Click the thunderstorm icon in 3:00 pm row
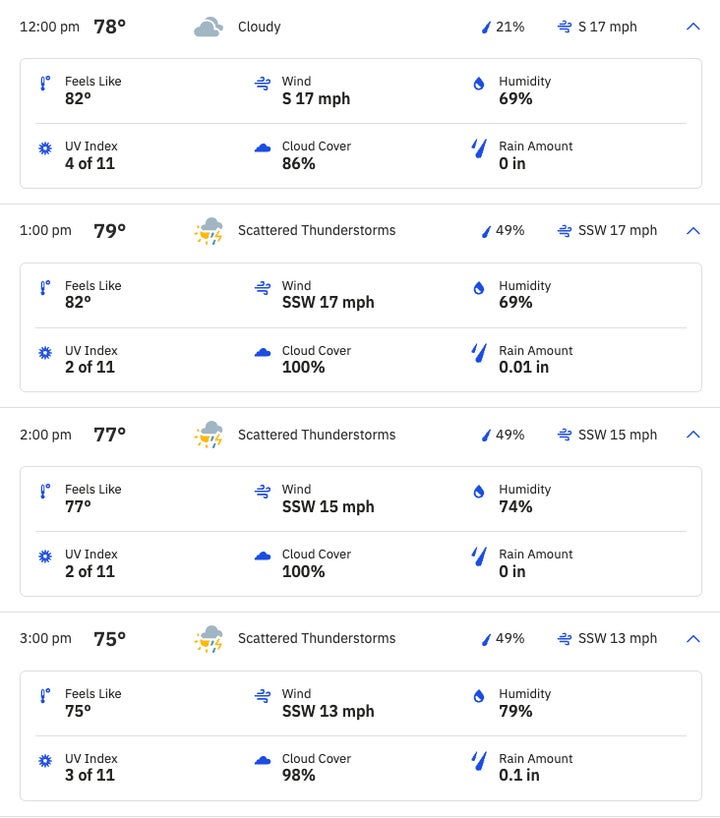720x818 pixels. (208, 639)
